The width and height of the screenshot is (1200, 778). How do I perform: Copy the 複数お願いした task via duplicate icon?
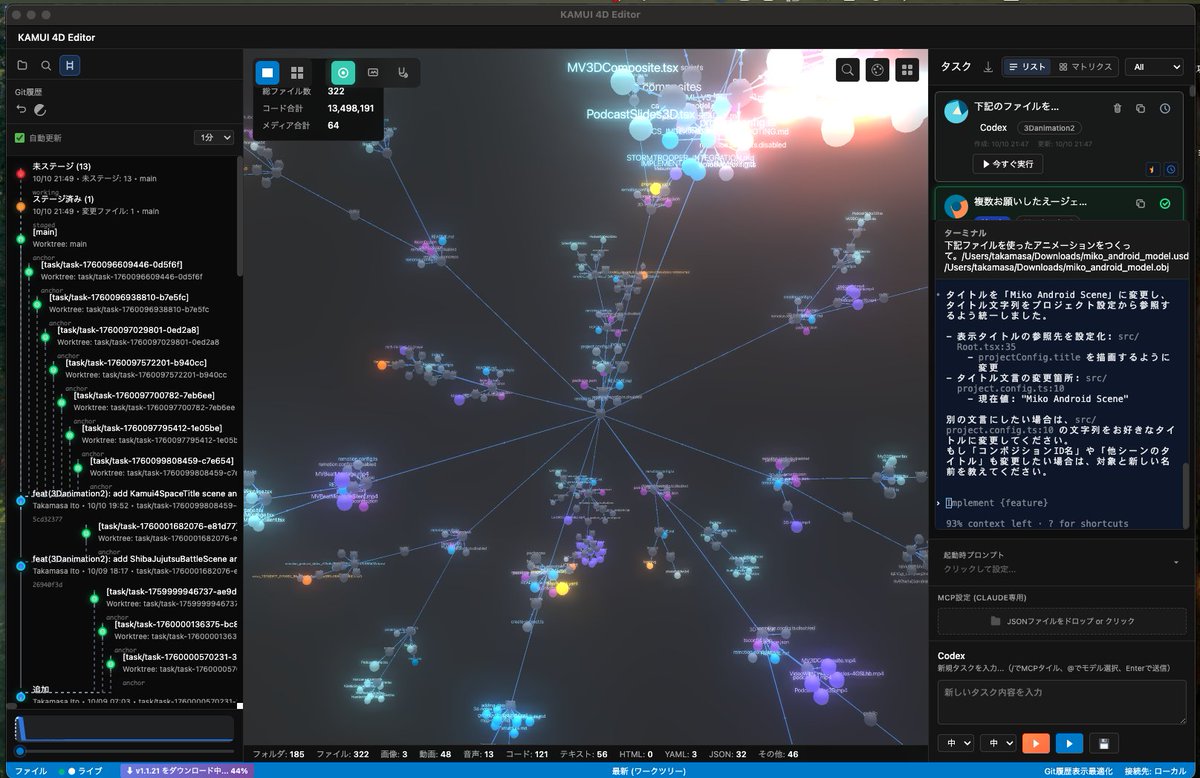(1141, 203)
